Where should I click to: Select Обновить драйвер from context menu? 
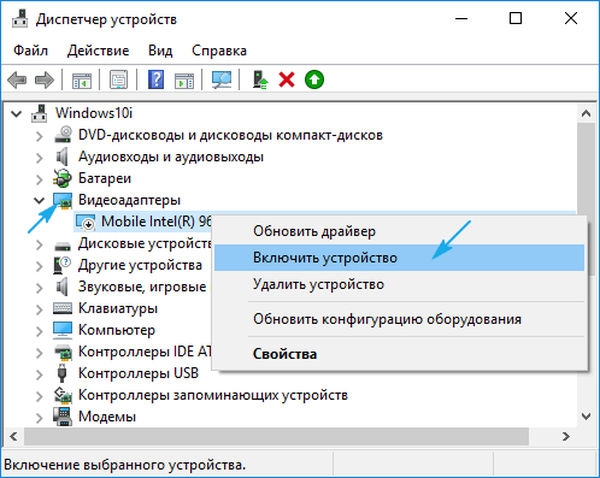tap(308, 231)
